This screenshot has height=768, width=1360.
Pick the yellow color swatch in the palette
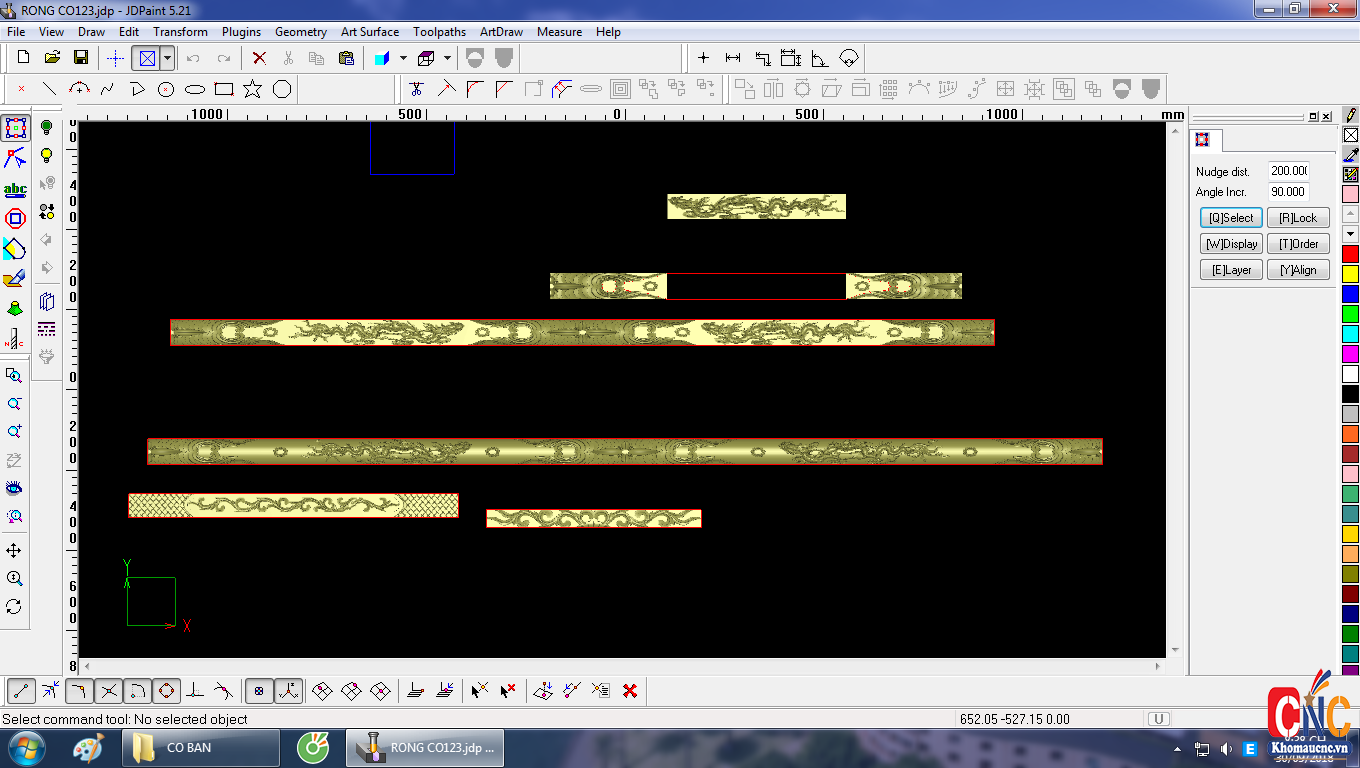pos(1350,274)
